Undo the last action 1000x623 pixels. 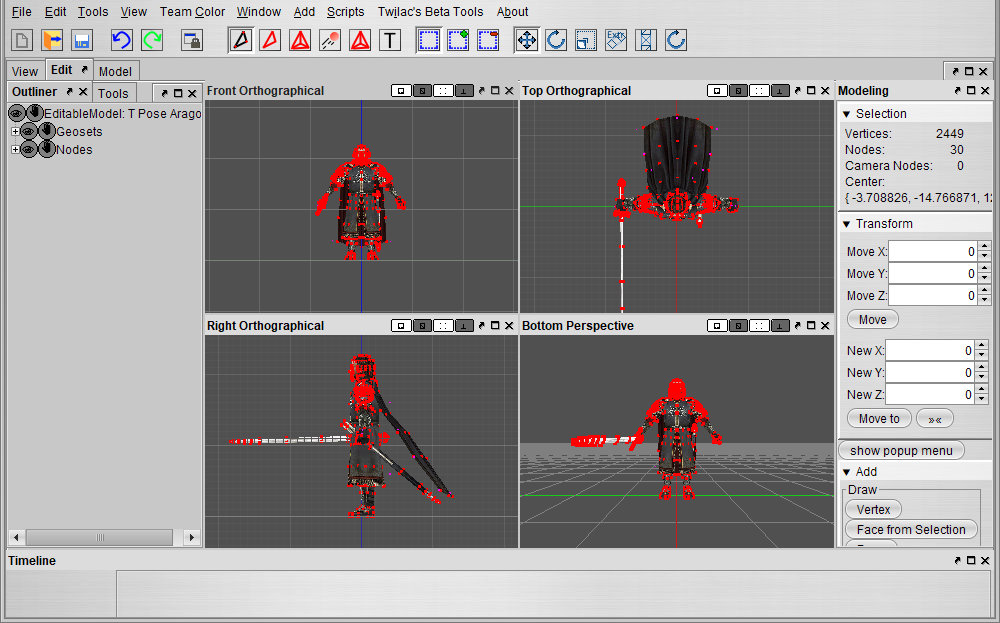[x=121, y=40]
